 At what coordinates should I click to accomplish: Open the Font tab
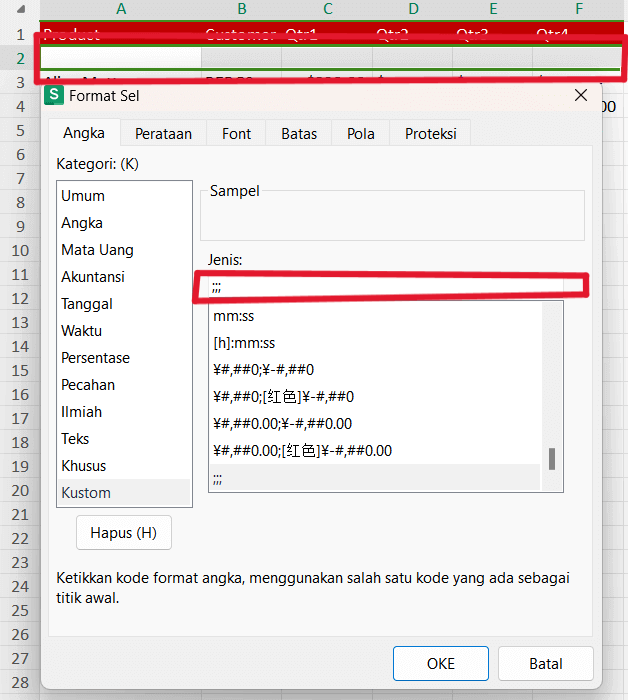[x=237, y=133]
